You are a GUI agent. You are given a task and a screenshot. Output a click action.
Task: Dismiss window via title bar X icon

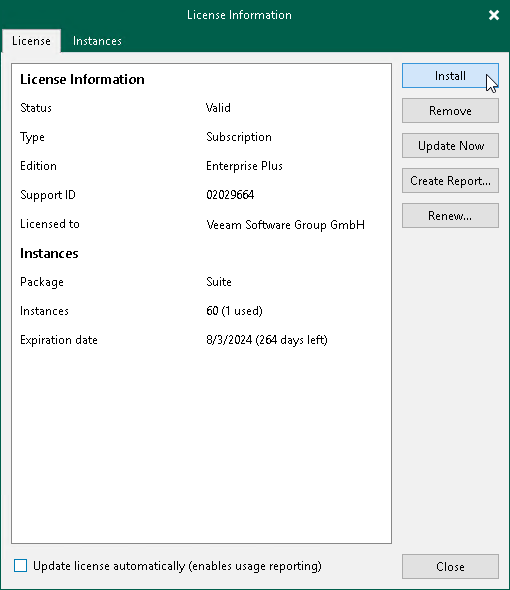click(x=493, y=15)
